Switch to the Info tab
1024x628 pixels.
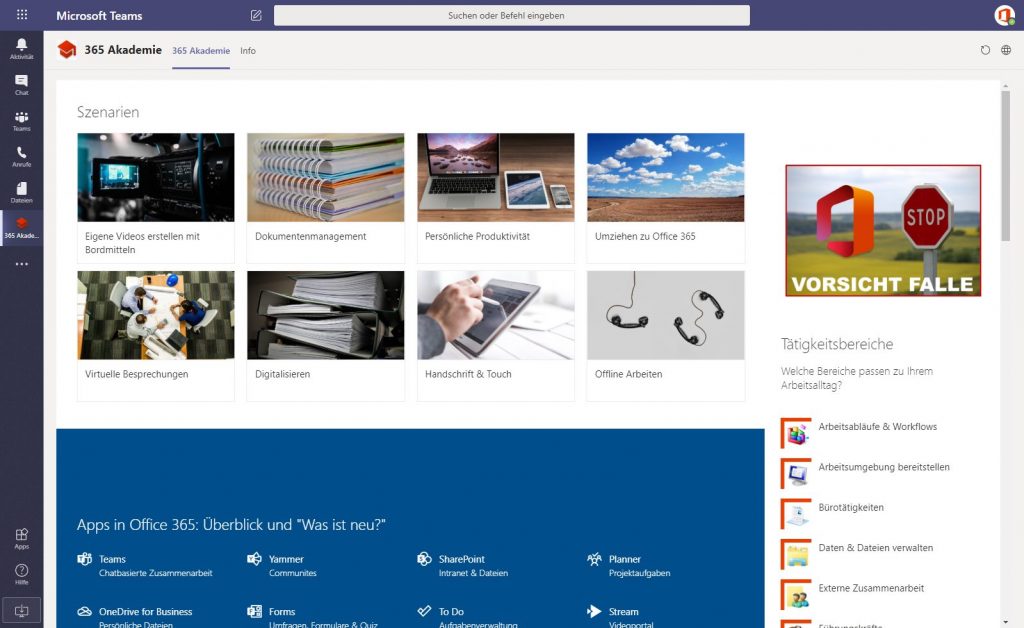point(248,51)
